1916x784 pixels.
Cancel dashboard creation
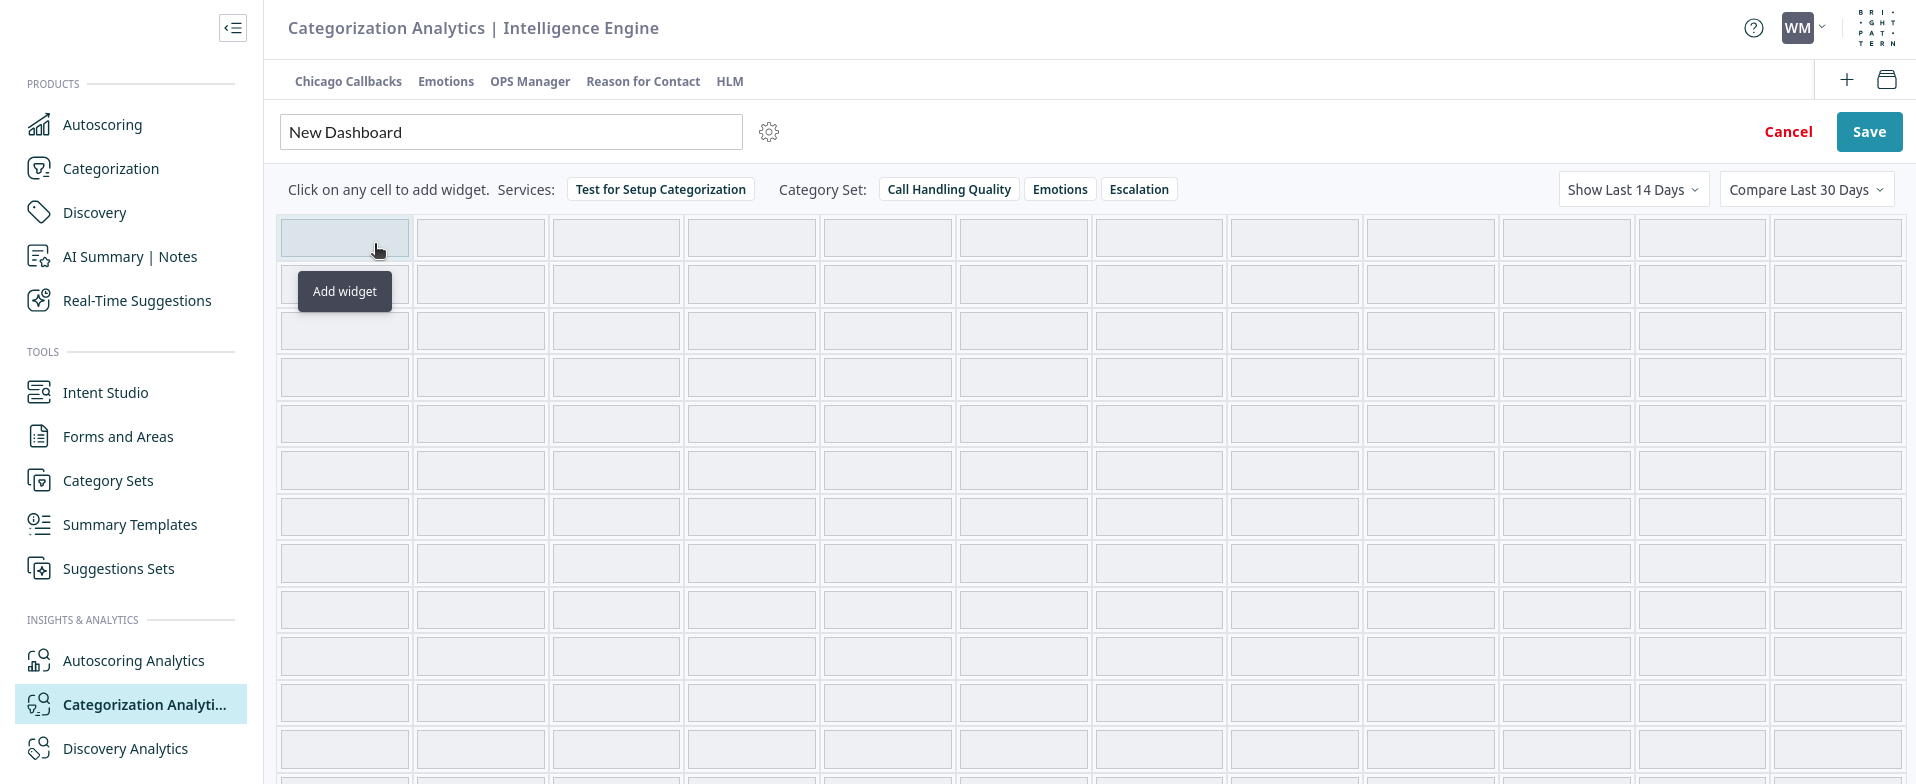[1788, 132]
